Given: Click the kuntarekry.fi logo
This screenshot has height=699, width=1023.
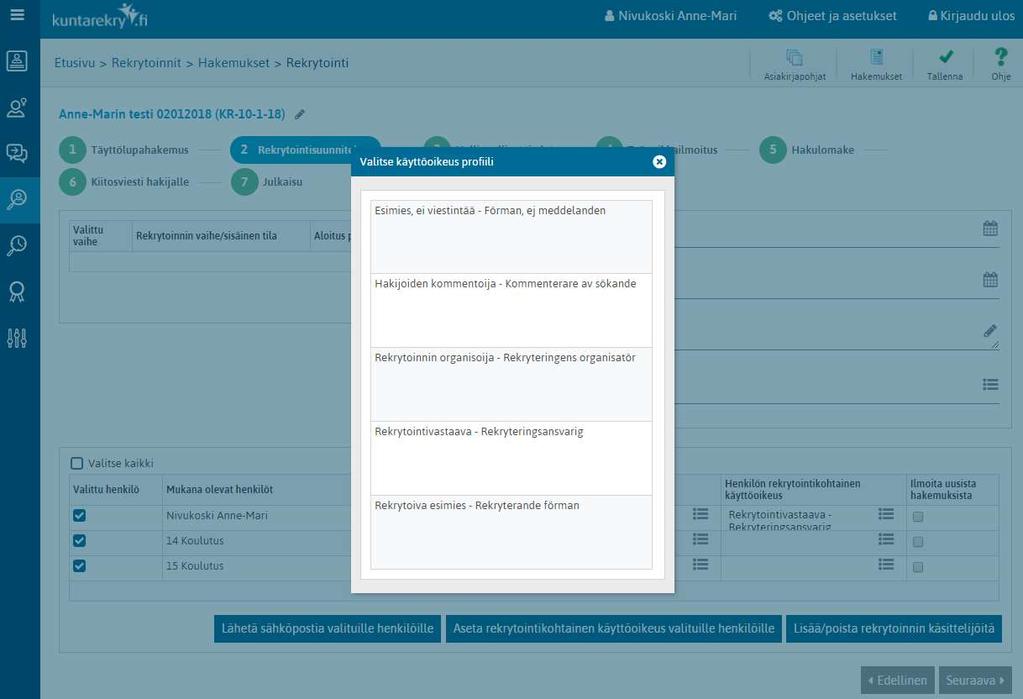Looking at the screenshot, I should pos(100,16).
